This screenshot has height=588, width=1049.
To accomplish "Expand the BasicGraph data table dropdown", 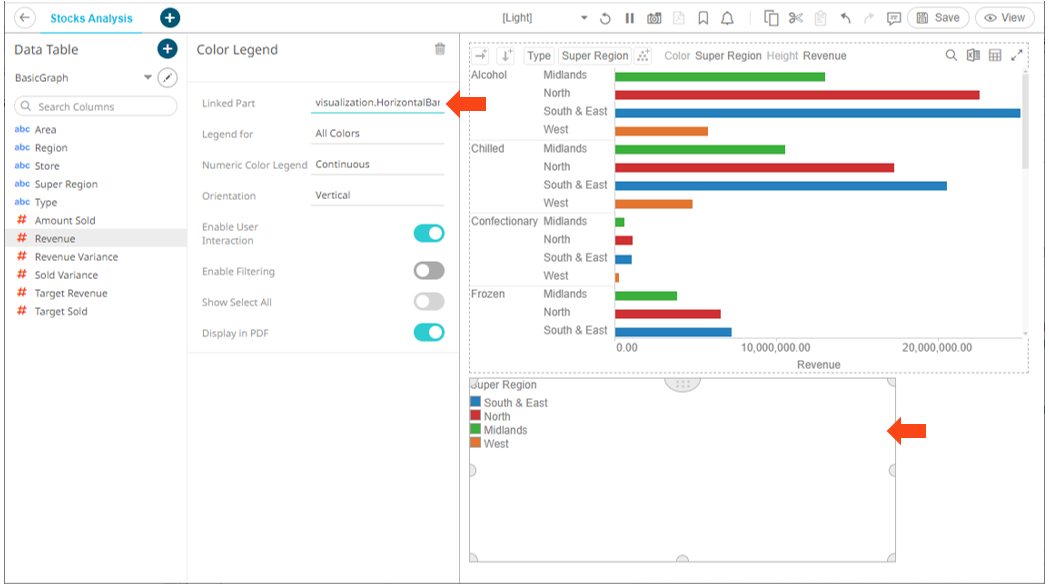I will pyautogui.click(x=148, y=78).
